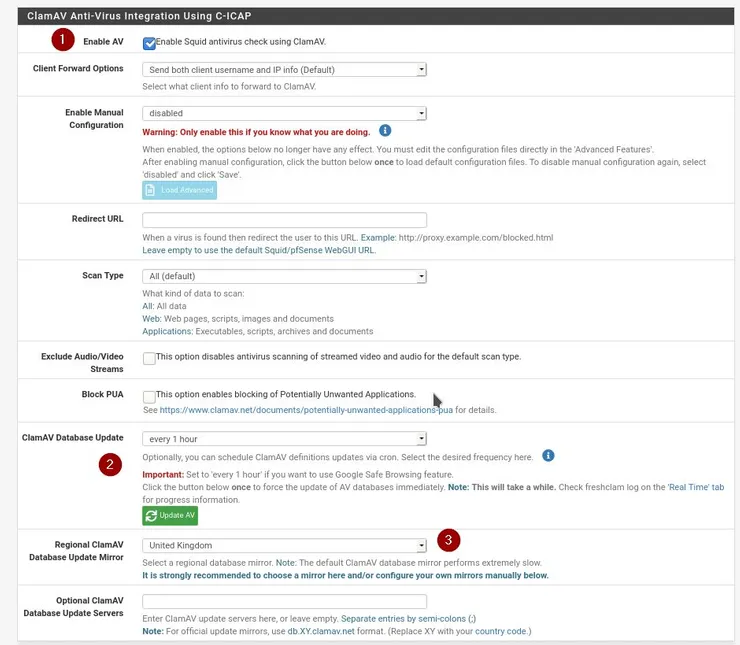
Task: Click the info icon beside manual configuration warning
Action: pyautogui.click(x=385, y=131)
